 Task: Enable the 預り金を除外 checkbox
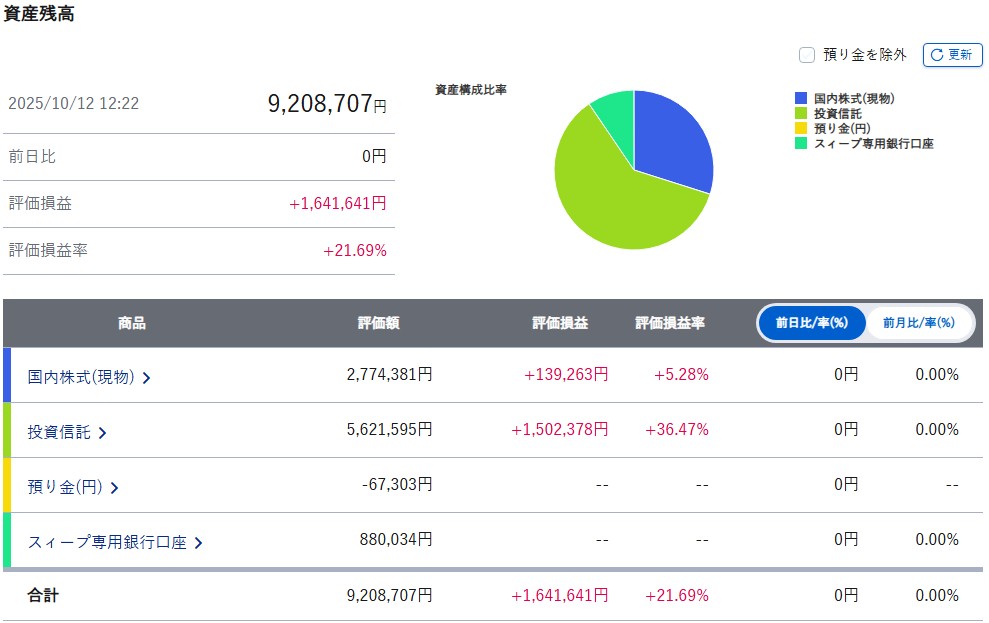click(807, 55)
